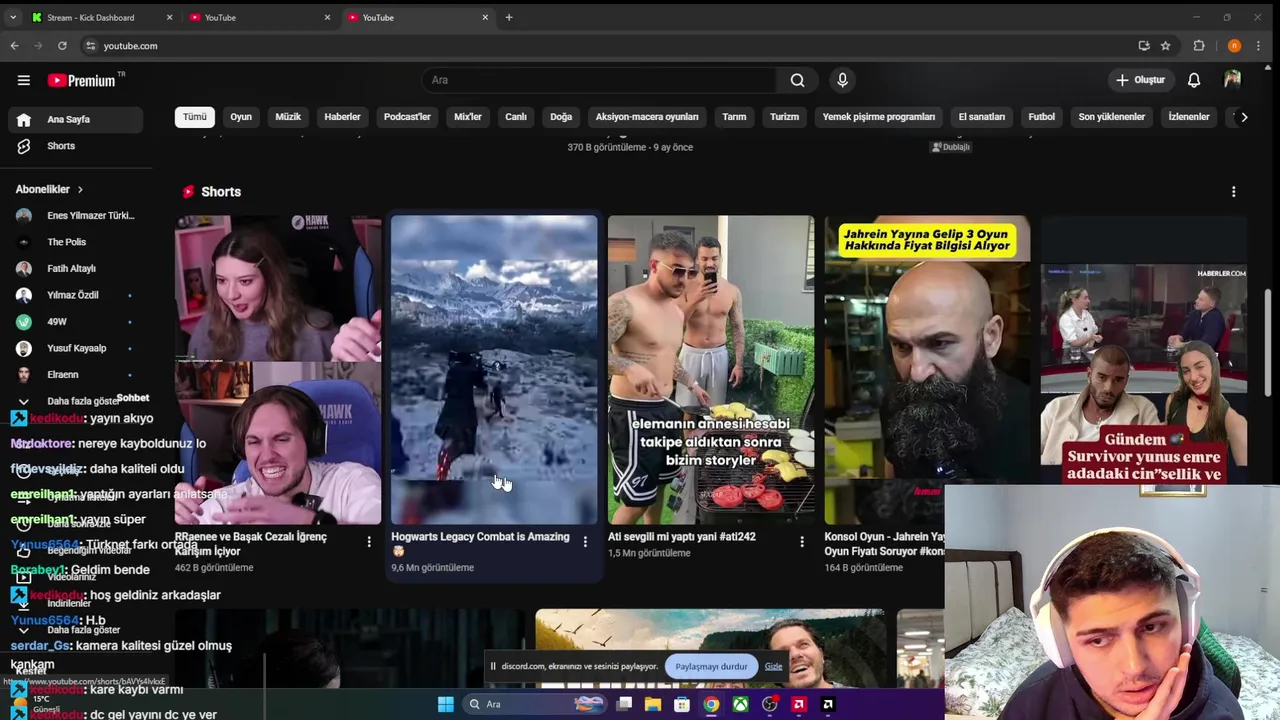Select the Mix'ler filter chip

(468, 117)
